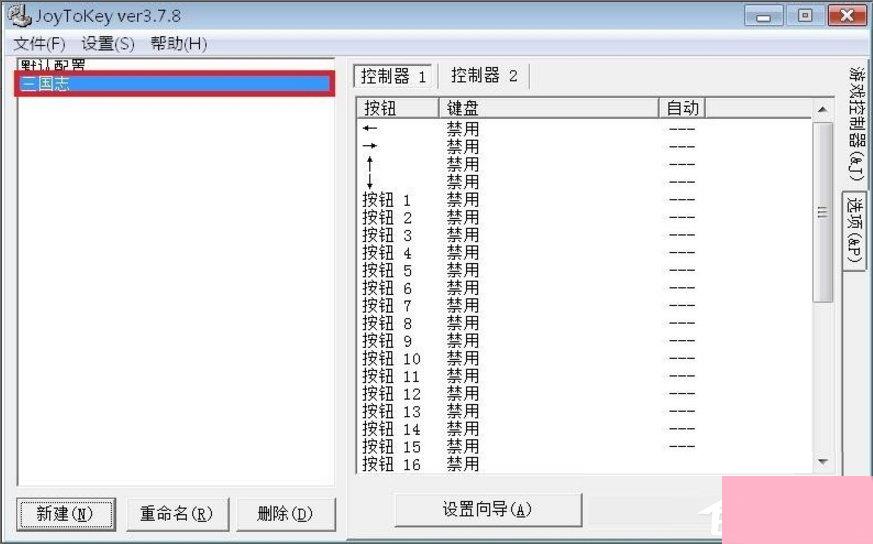The width and height of the screenshot is (873, 544).
Task: Click the 按钮 column header
Action: pos(398,107)
